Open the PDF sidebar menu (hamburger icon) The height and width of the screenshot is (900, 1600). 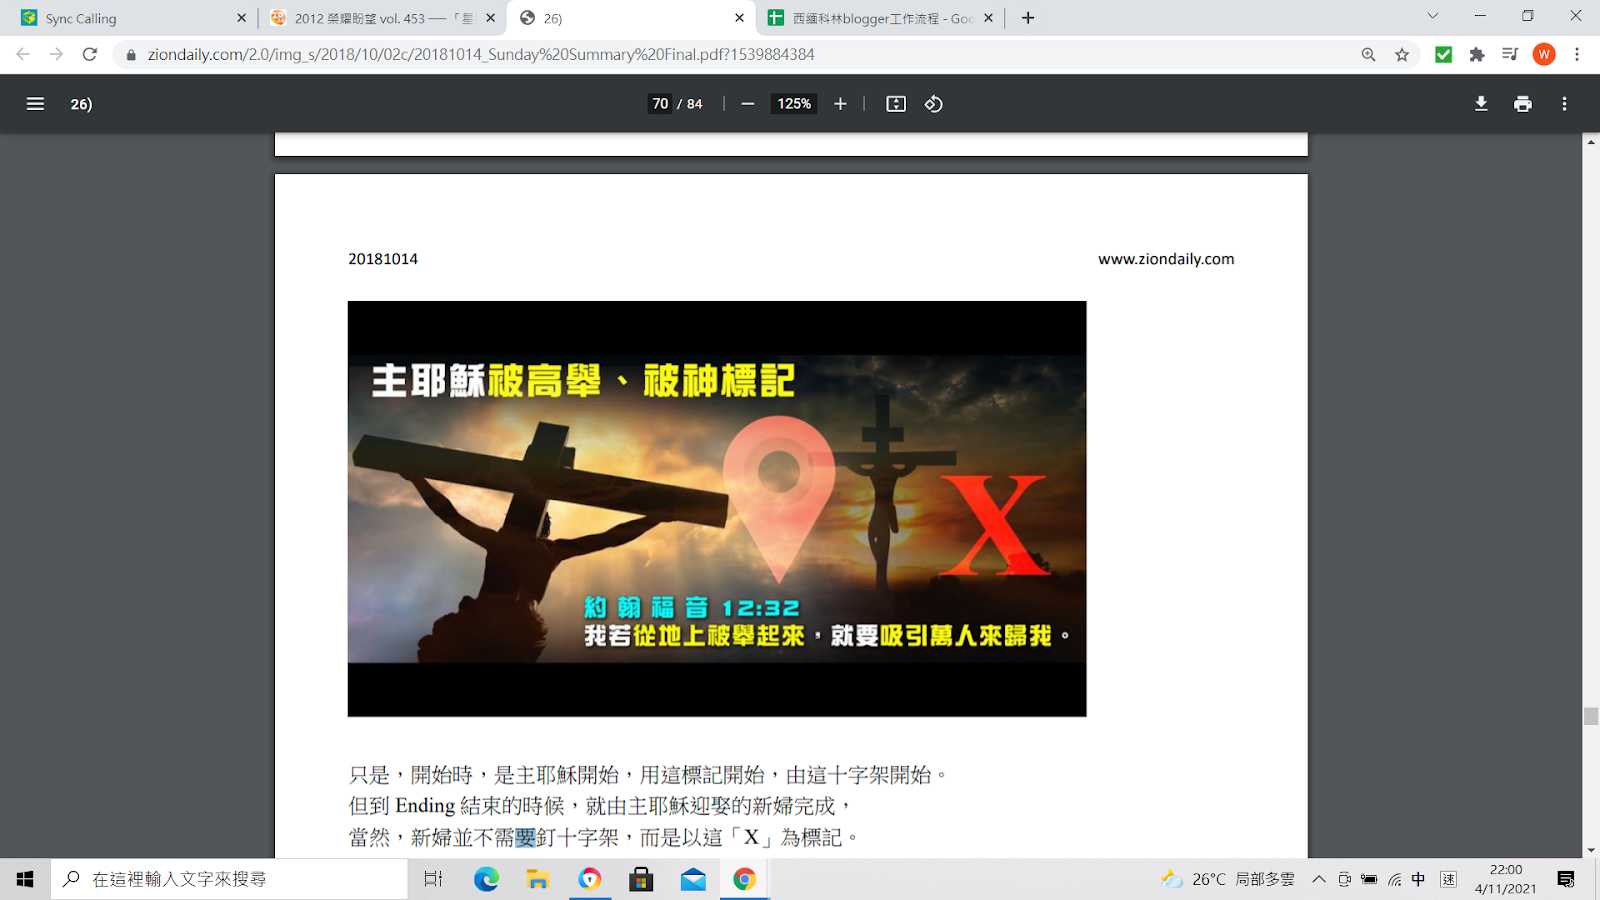pyautogui.click(x=35, y=104)
